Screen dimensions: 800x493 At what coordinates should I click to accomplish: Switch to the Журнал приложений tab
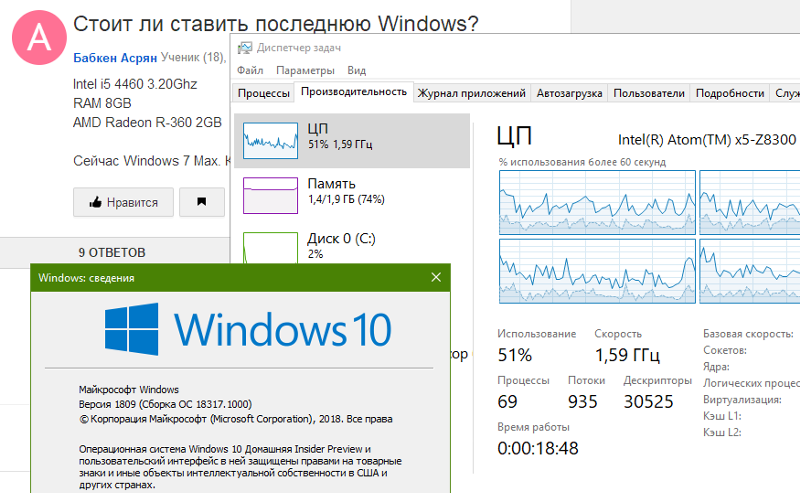point(471,94)
